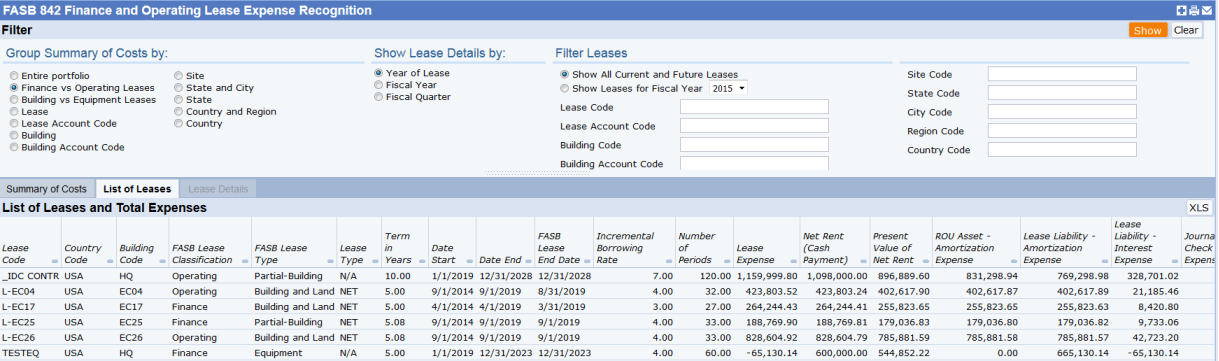Open Number of Periods column menu arrow
The height and width of the screenshot is (361, 1219).
[x=727, y=260]
